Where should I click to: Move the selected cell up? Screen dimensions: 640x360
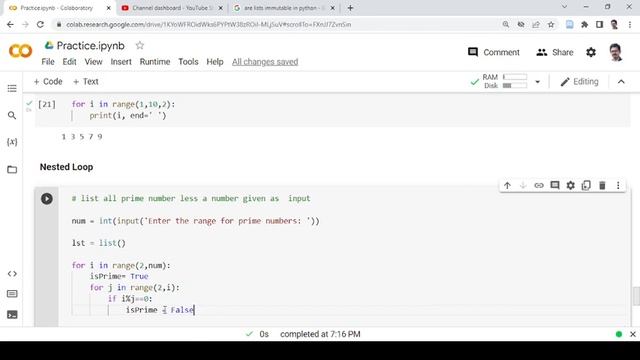click(x=507, y=186)
